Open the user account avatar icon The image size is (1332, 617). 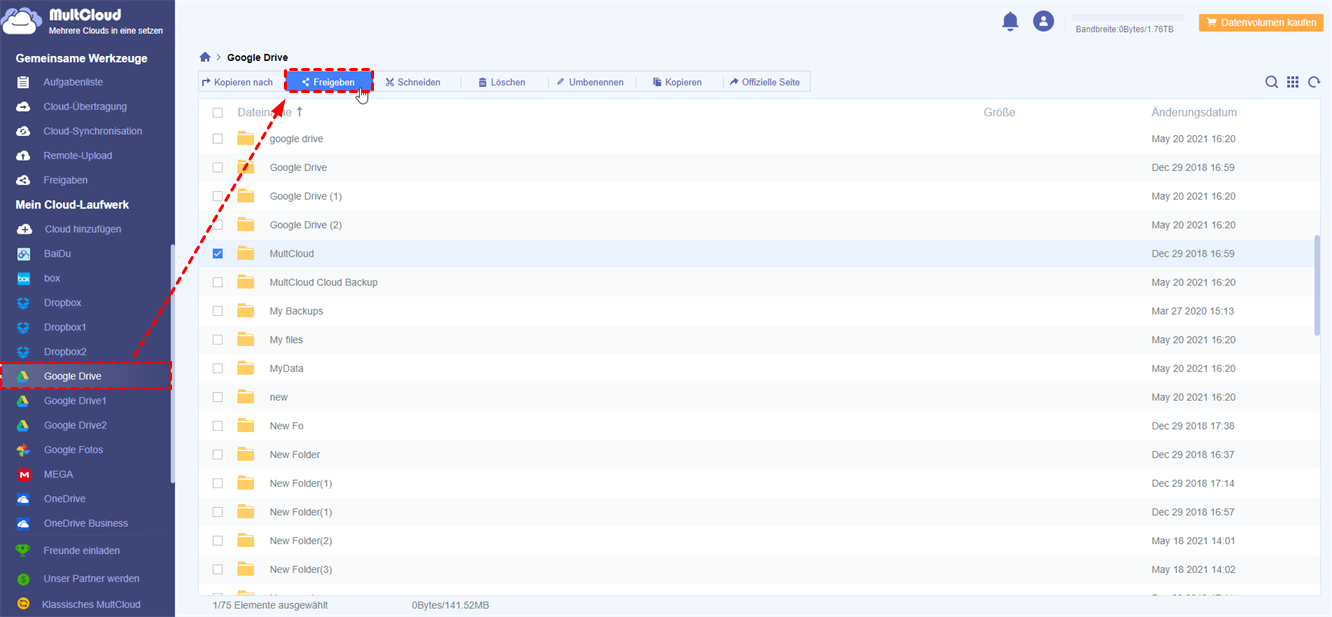(x=1043, y=21)
